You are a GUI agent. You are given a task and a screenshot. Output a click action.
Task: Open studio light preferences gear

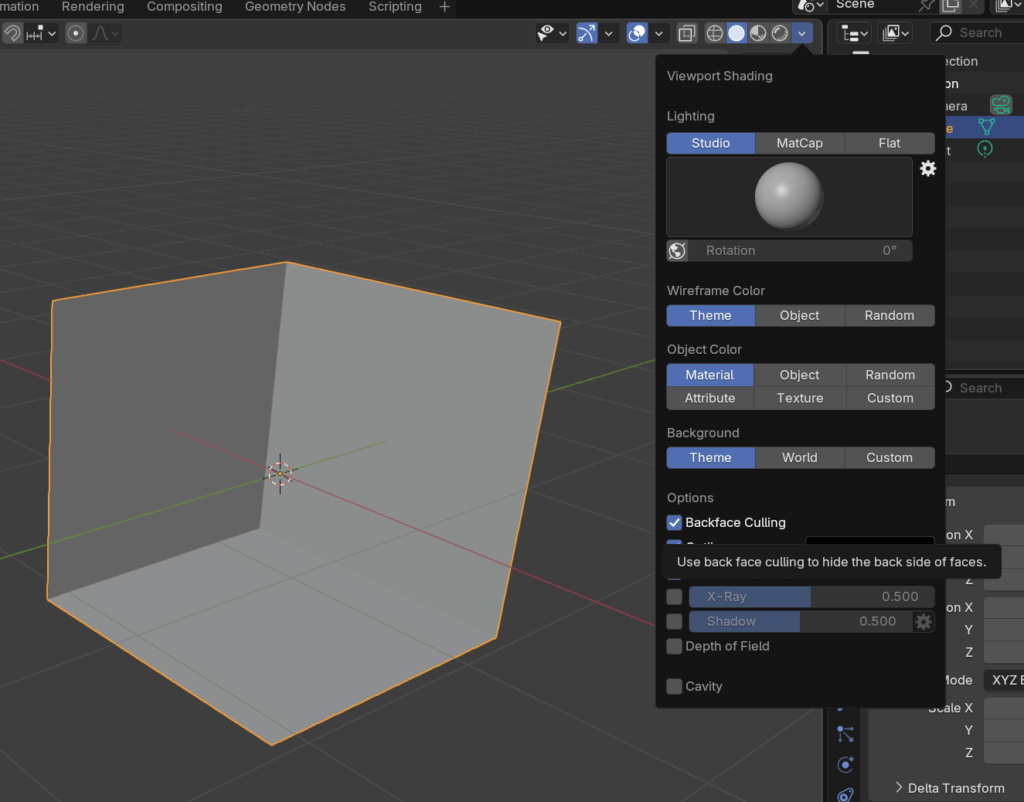pyautogui.click(x=928, y=168)
